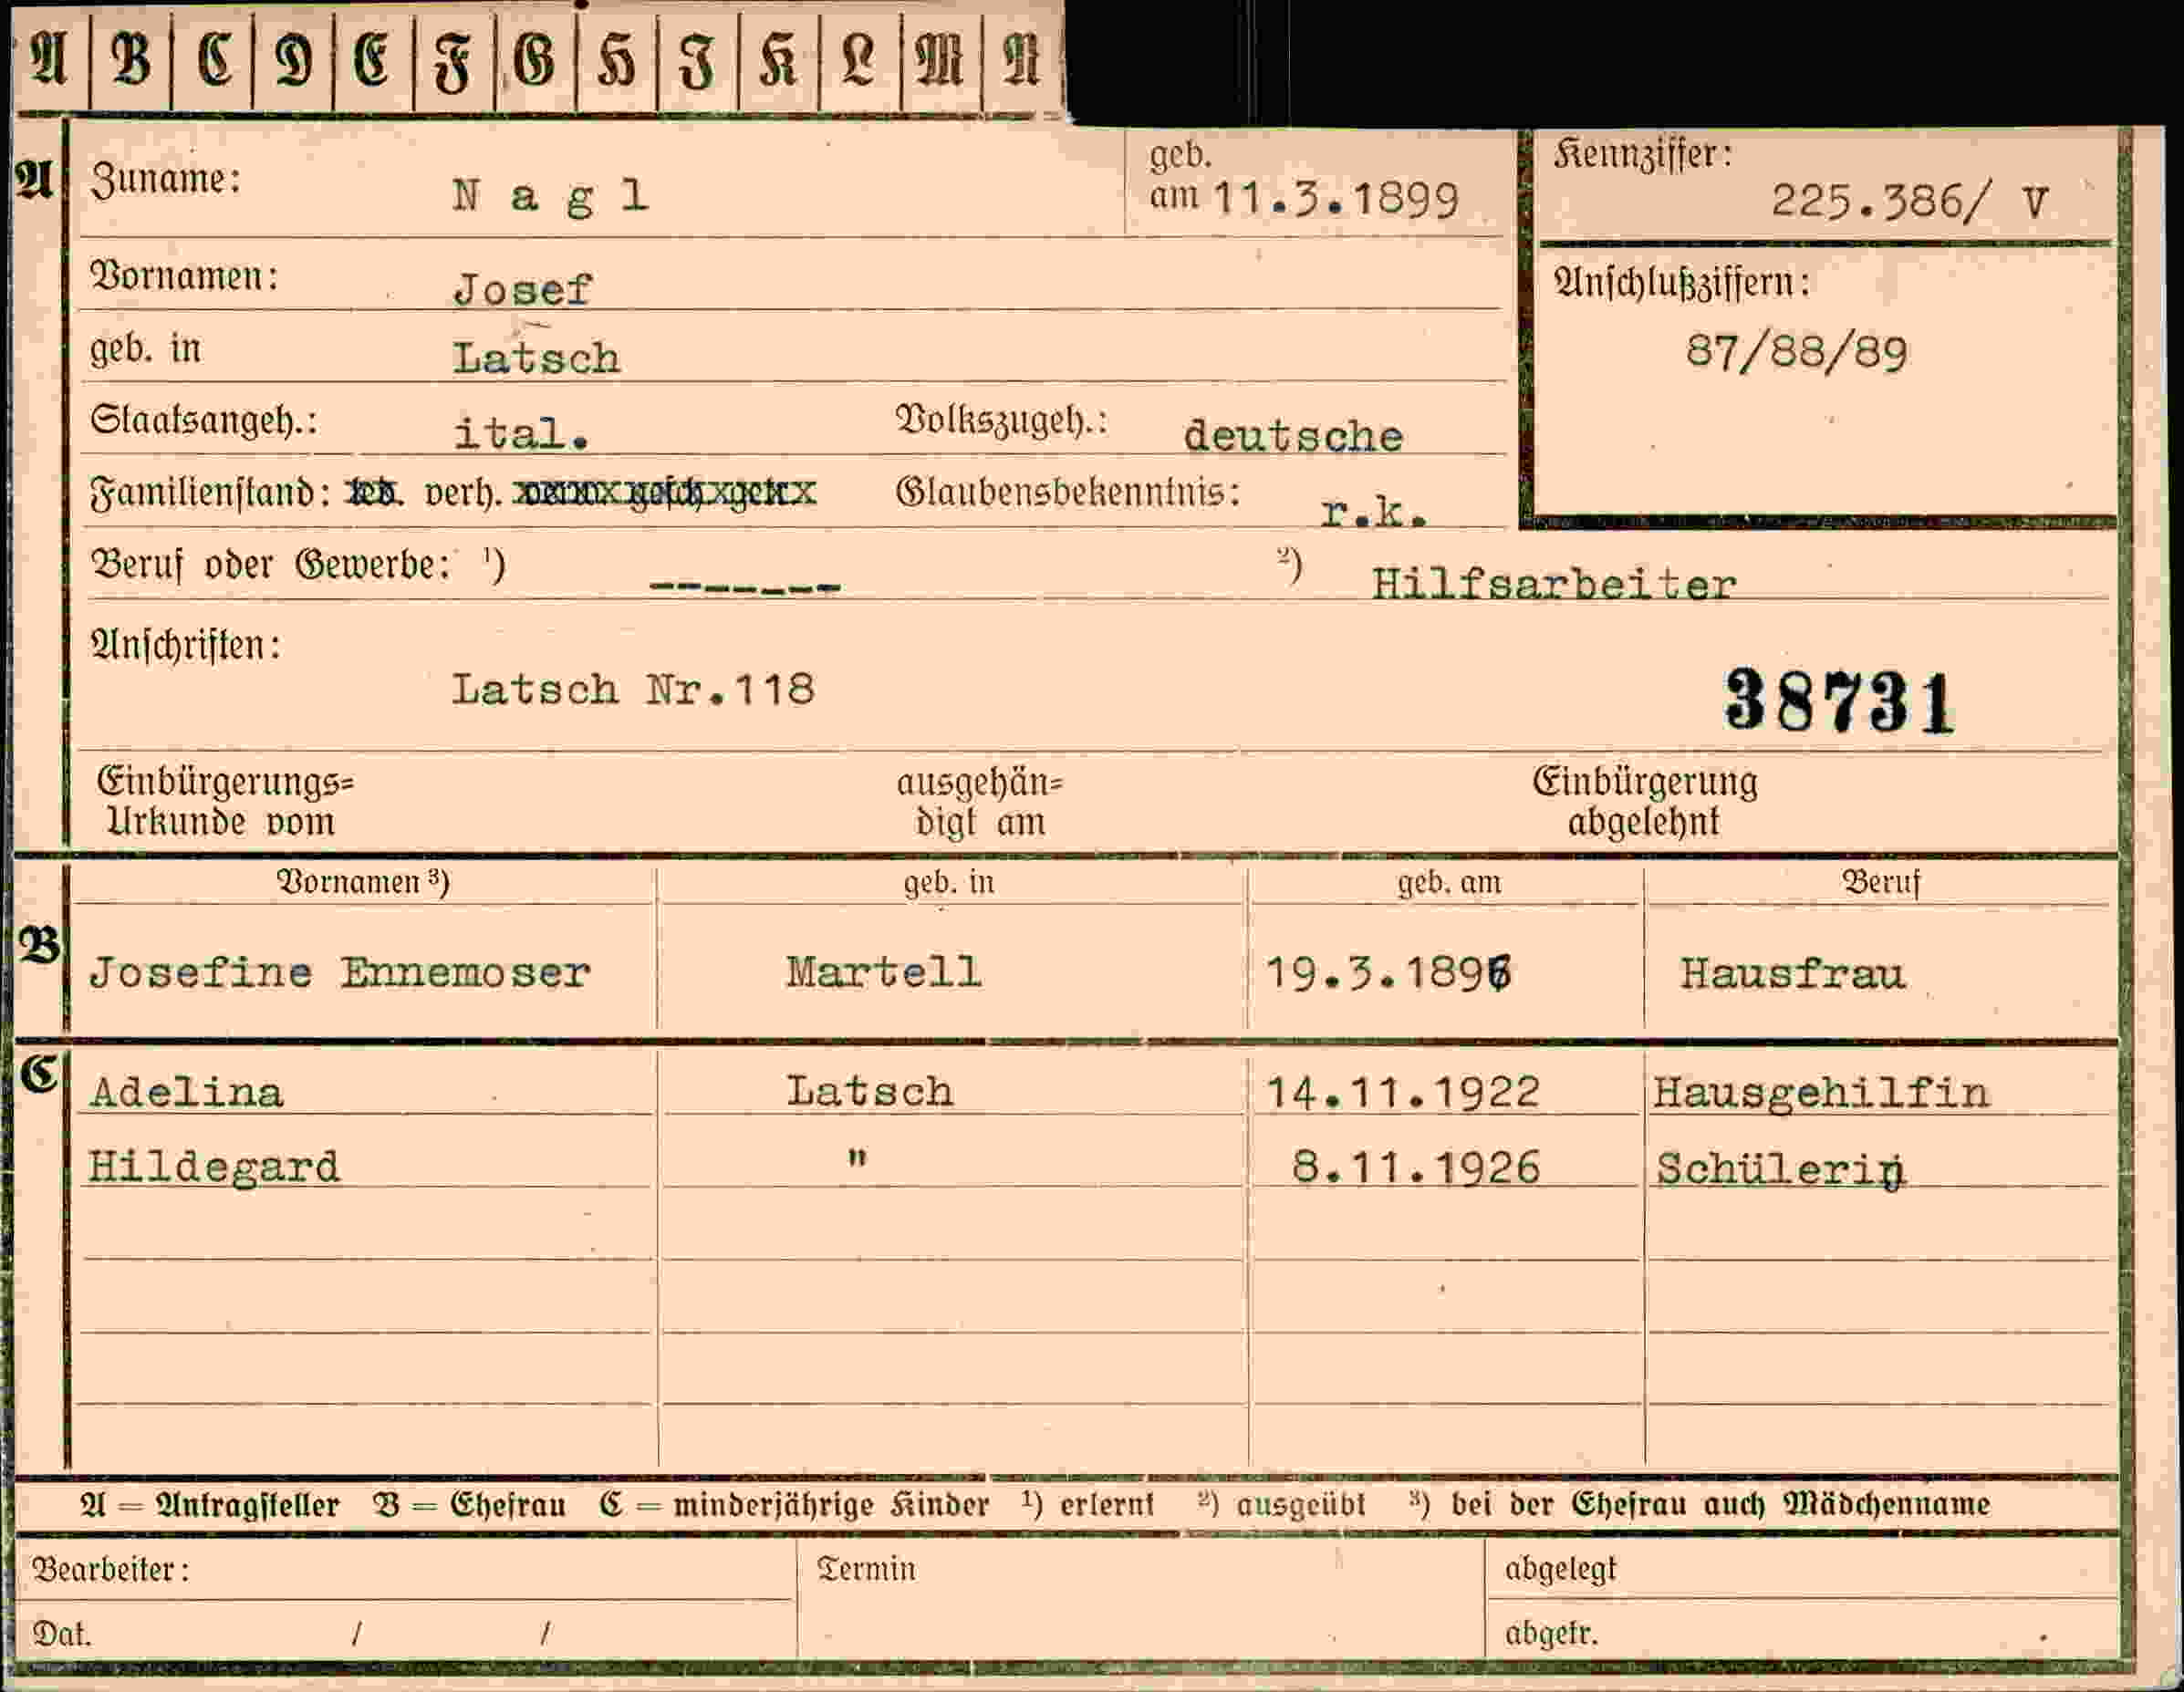The width and height of the screenshot is (2184, 1692).
Task: Click the 'Anschriften:' label
Action: pos(186,646)
